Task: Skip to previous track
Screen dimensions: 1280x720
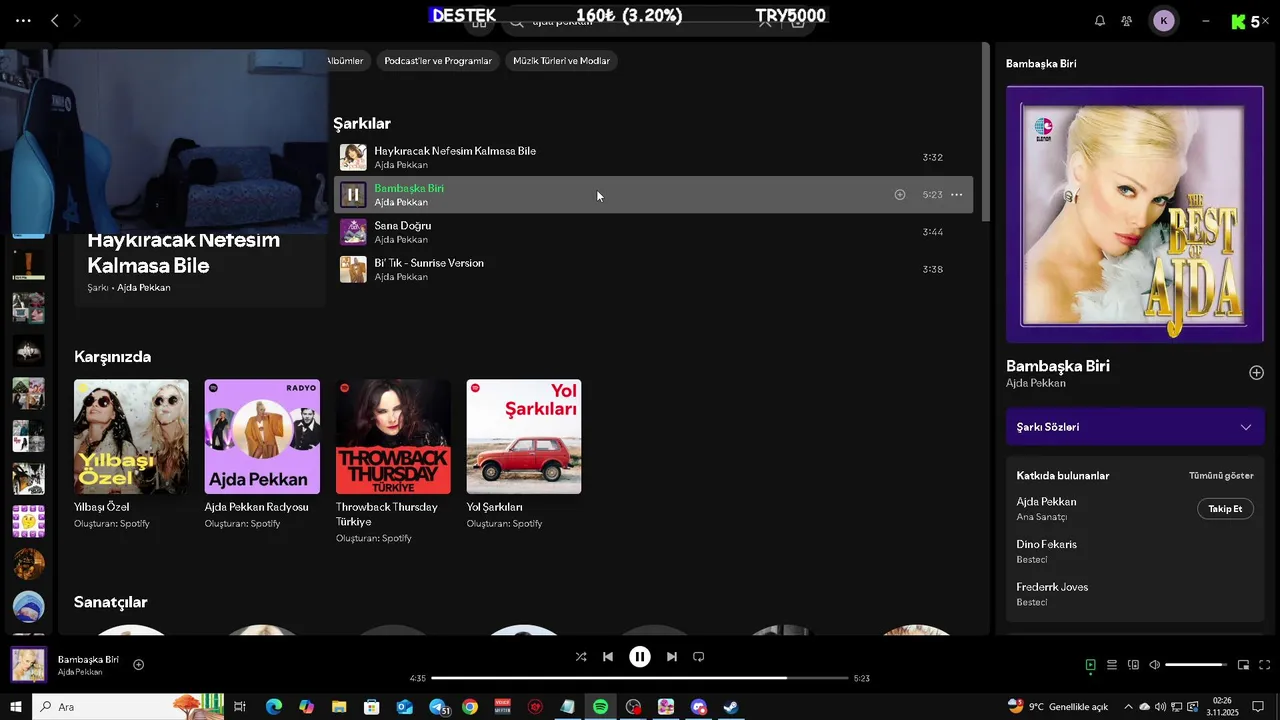Action: click(x=608, y=657)
